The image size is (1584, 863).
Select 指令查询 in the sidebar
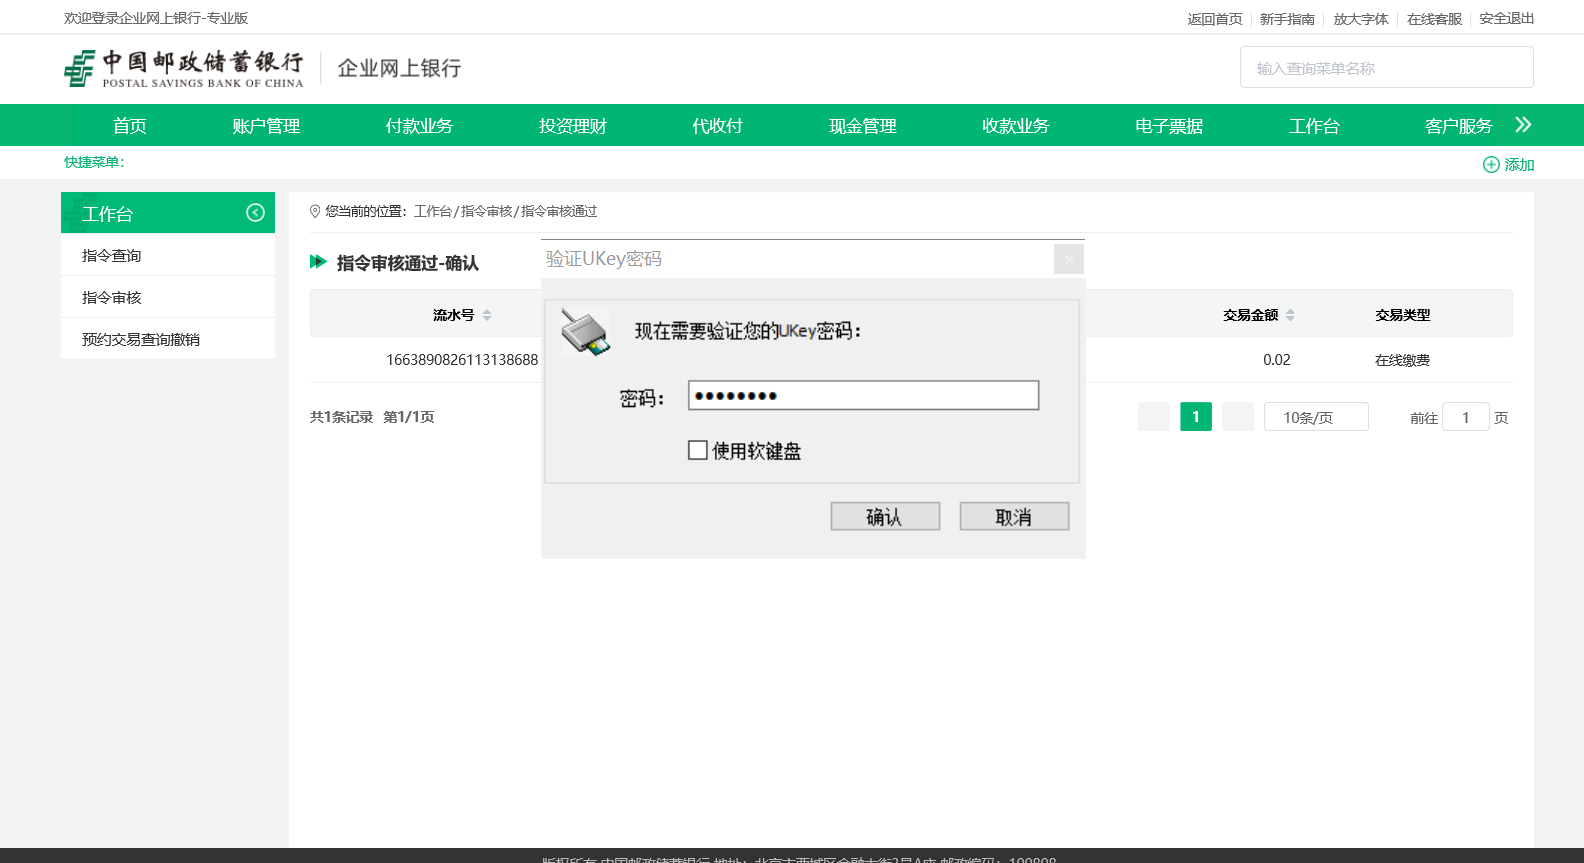click(x=112, y=256)
